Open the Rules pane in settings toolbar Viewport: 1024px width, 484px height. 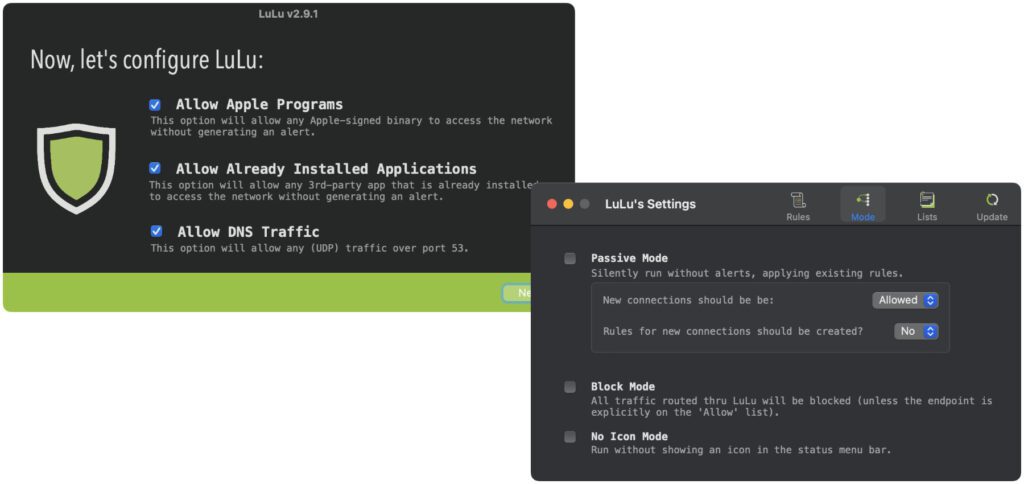tap(797, 206)
